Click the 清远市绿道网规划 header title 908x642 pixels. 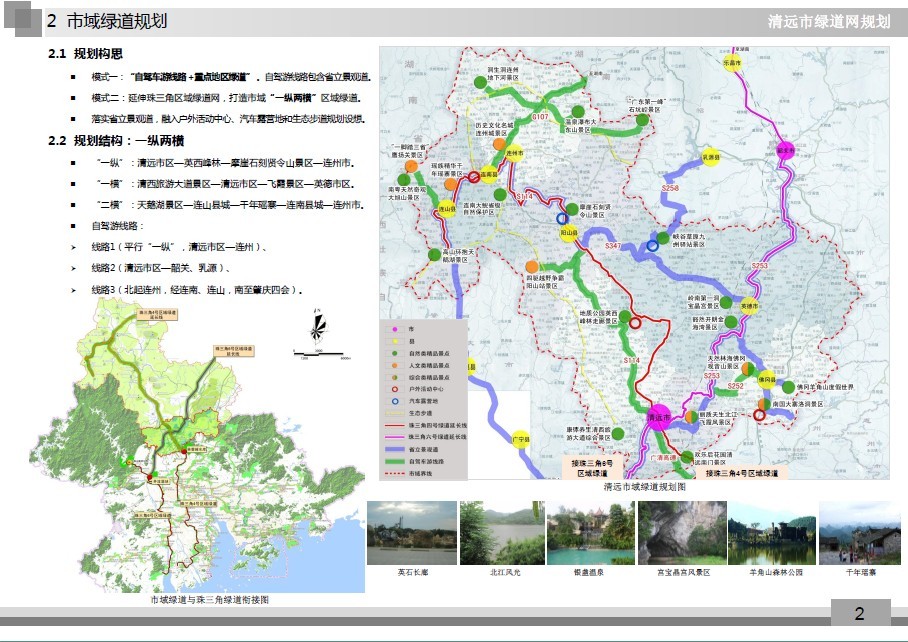coord(828,21)
